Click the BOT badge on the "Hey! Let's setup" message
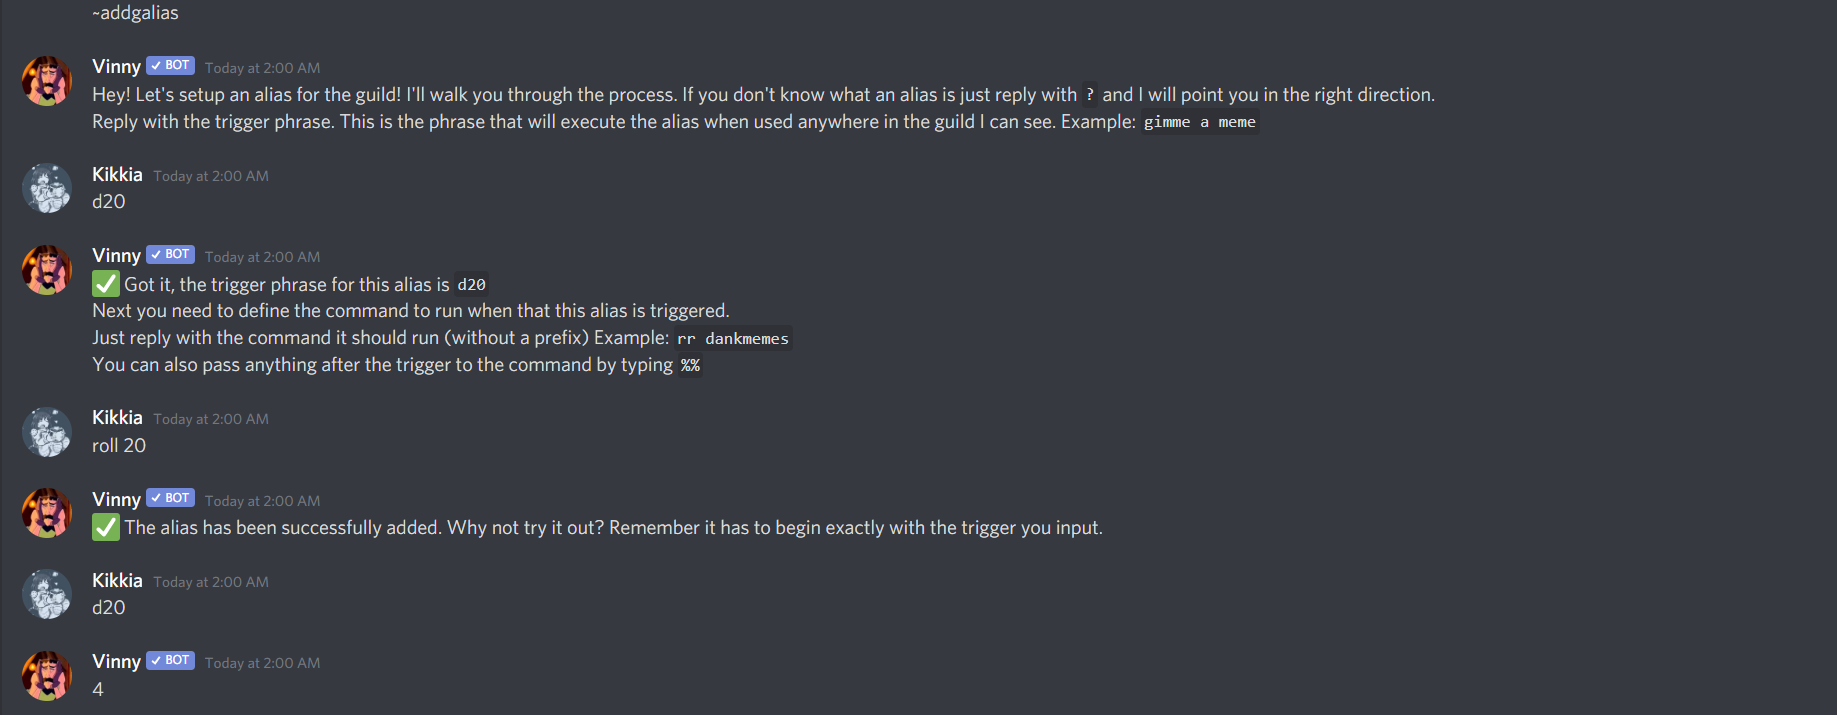The image size is (1837, 715). (x=170, y=66)
